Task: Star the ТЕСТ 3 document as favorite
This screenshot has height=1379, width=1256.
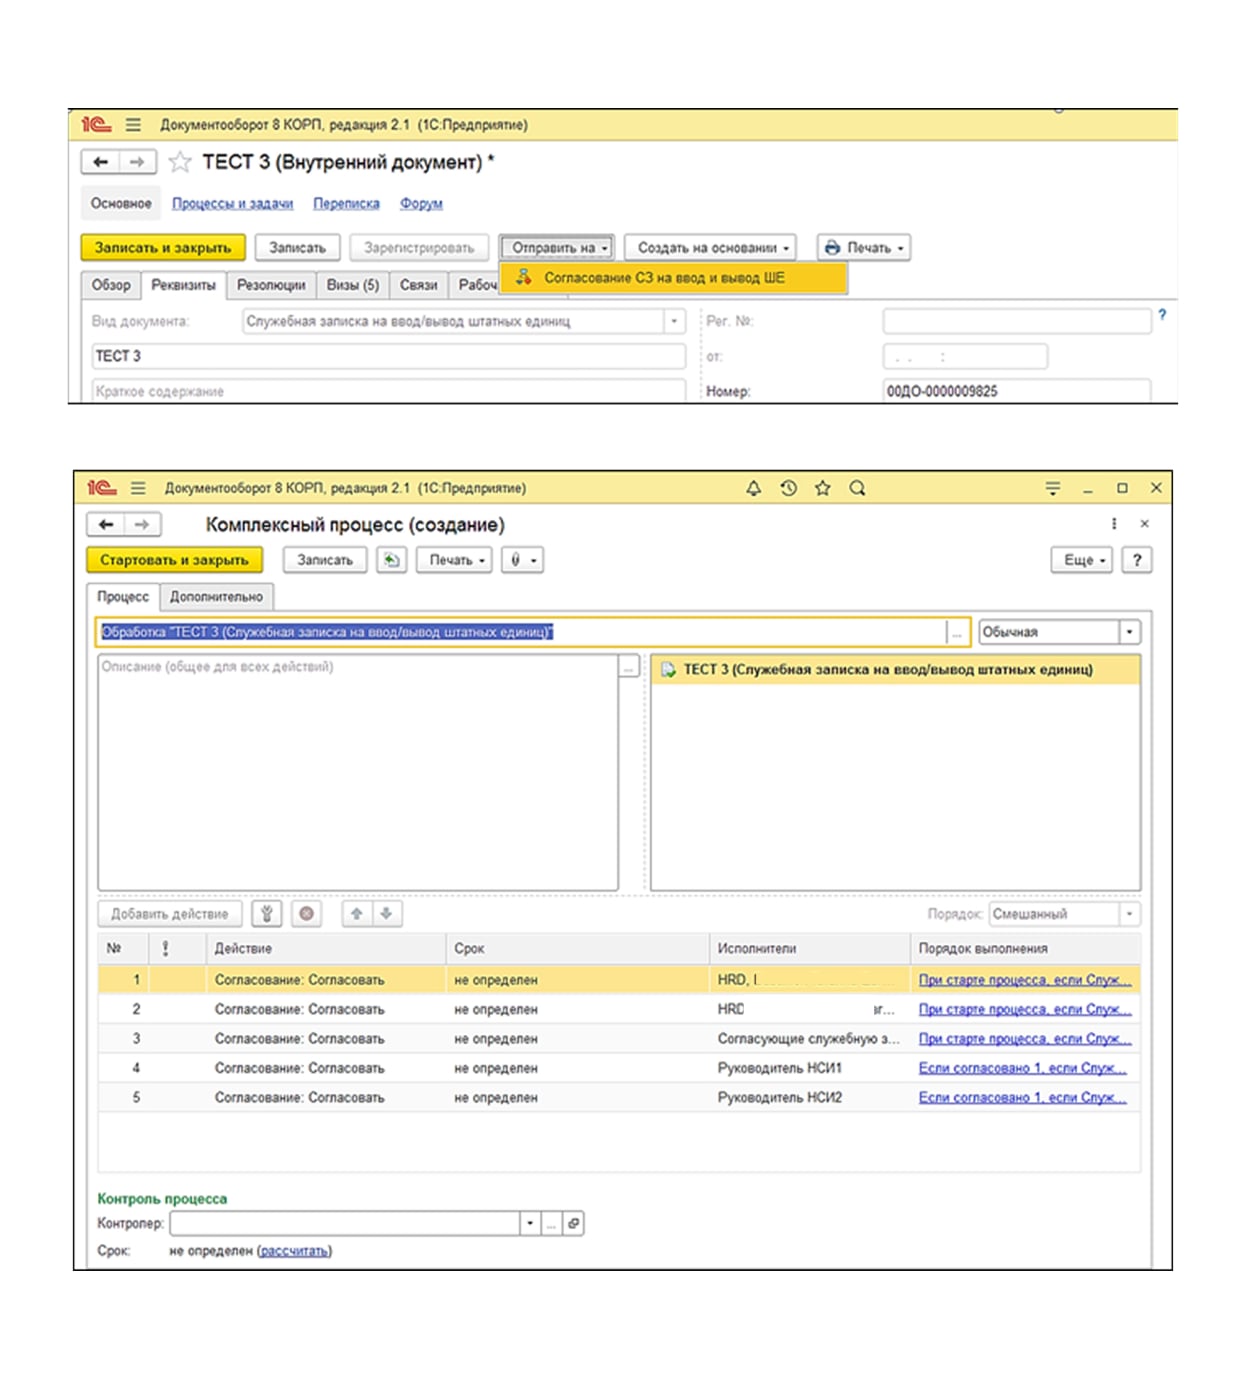Action: (178, 162)
